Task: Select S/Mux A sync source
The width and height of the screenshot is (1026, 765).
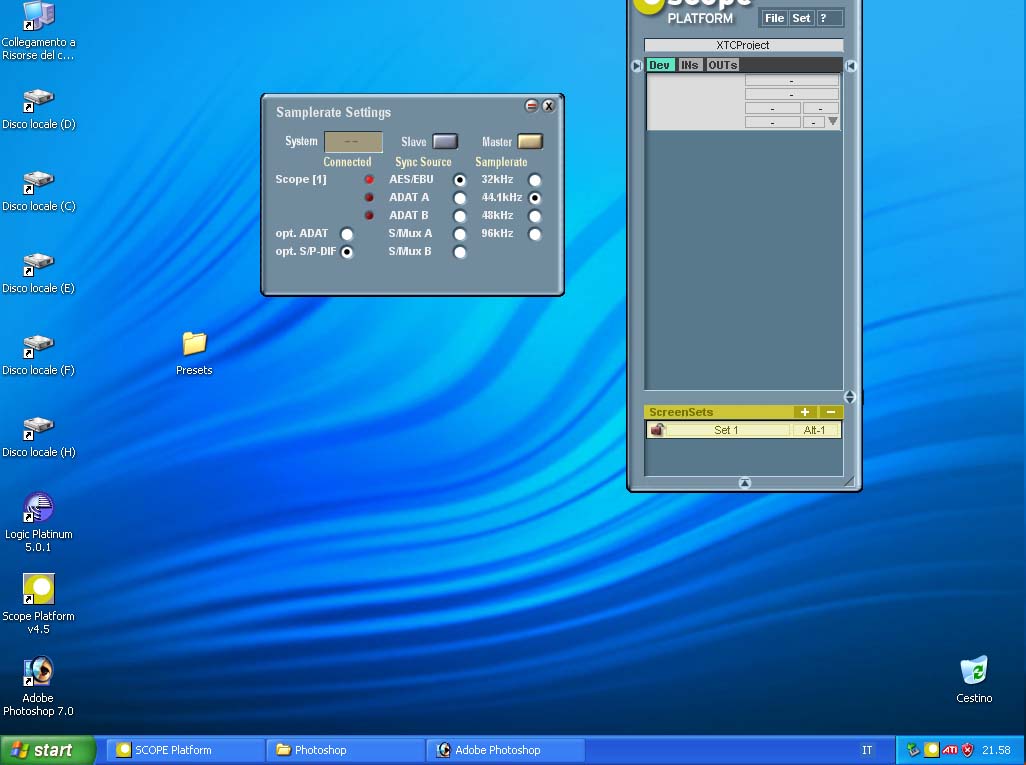Action: pyautogui.click(x=460, y=234)
